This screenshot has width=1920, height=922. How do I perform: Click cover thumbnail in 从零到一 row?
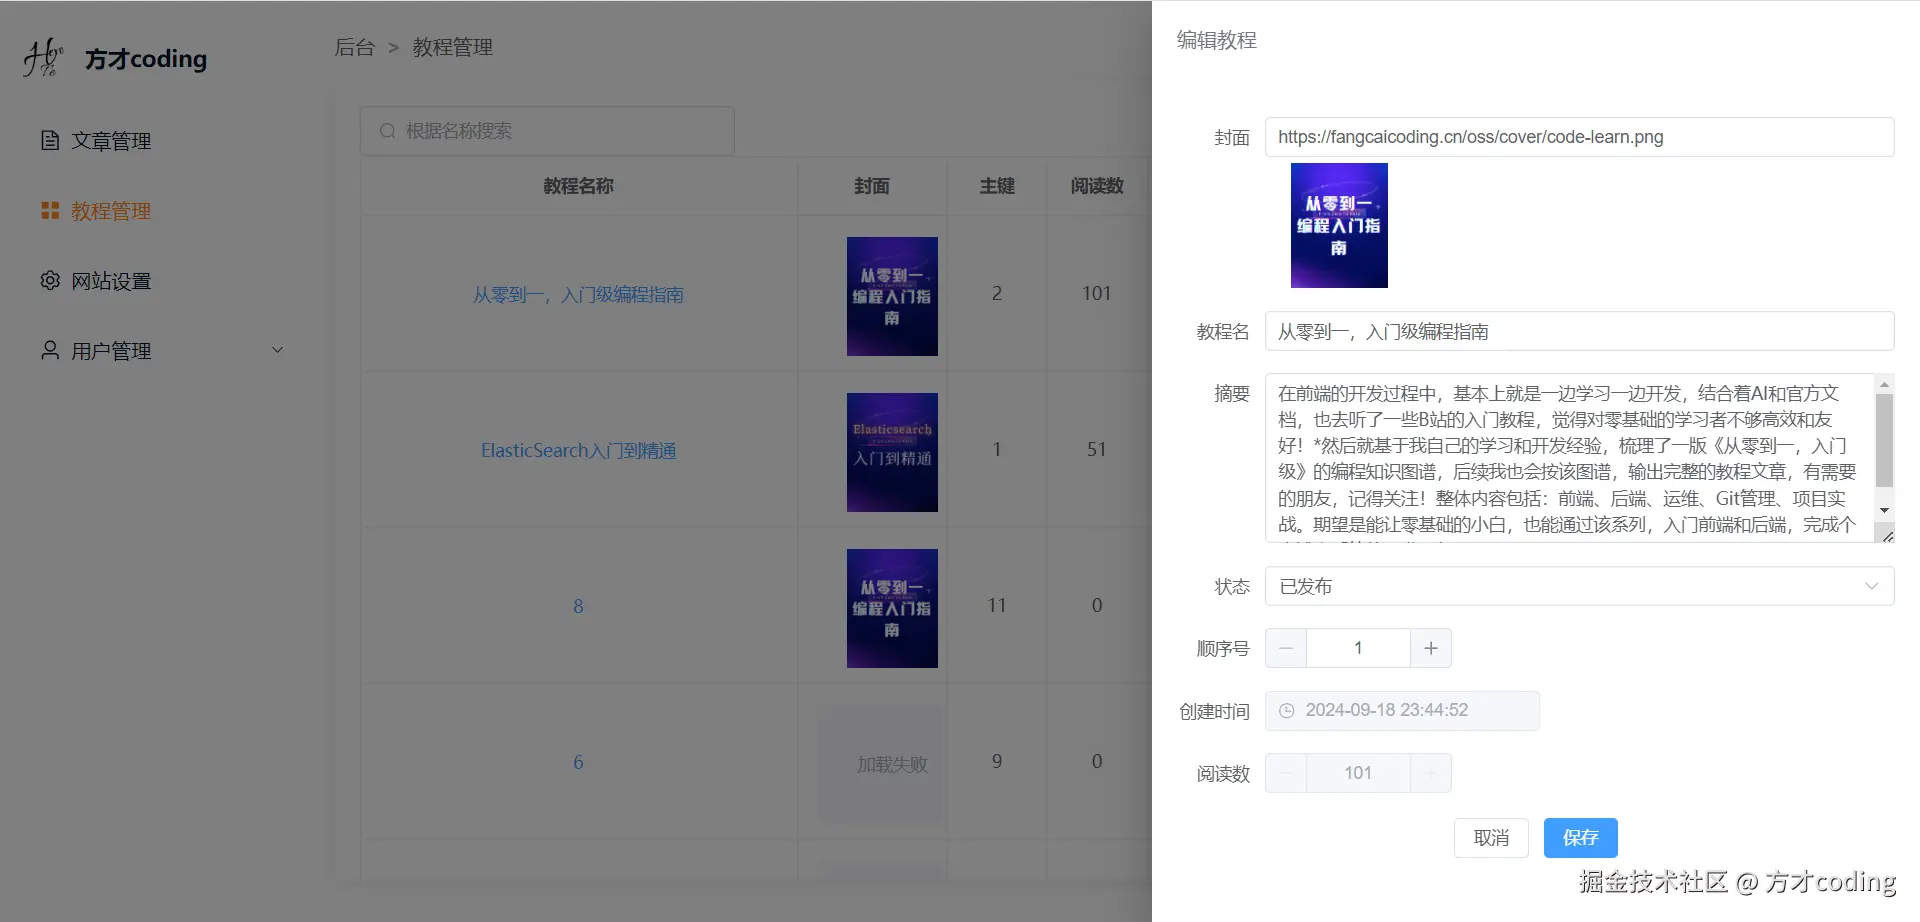(892, 296)
